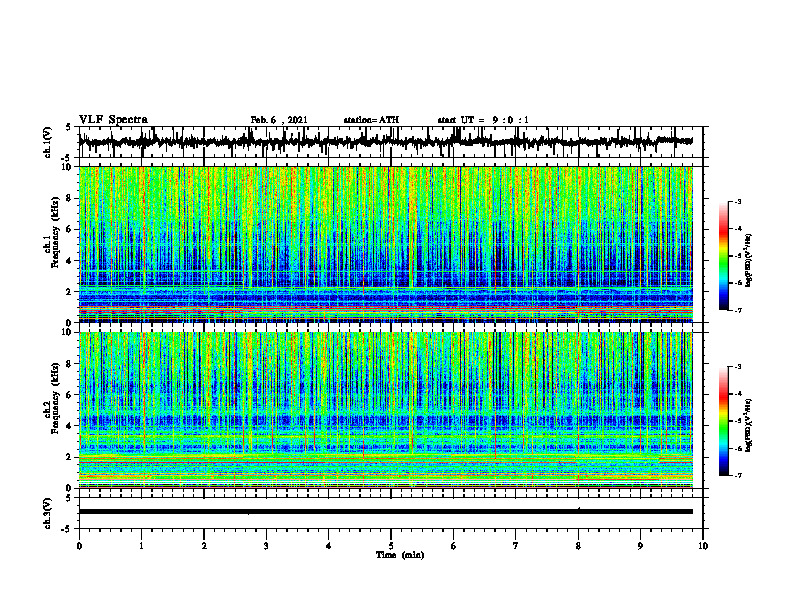Click time axis tick label "8"
792x612 pixels.
click(x=578, y=546)
